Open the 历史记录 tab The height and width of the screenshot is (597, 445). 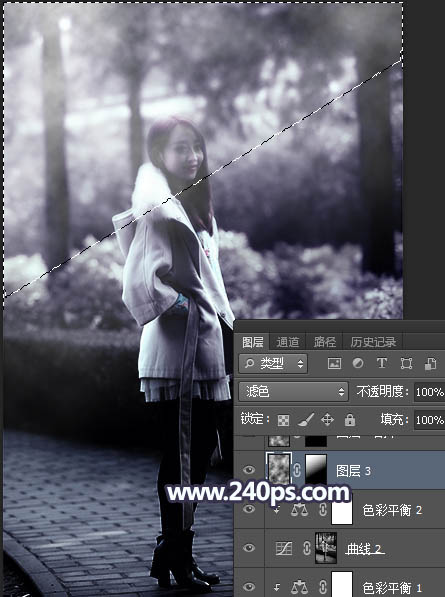pos(373,342)
